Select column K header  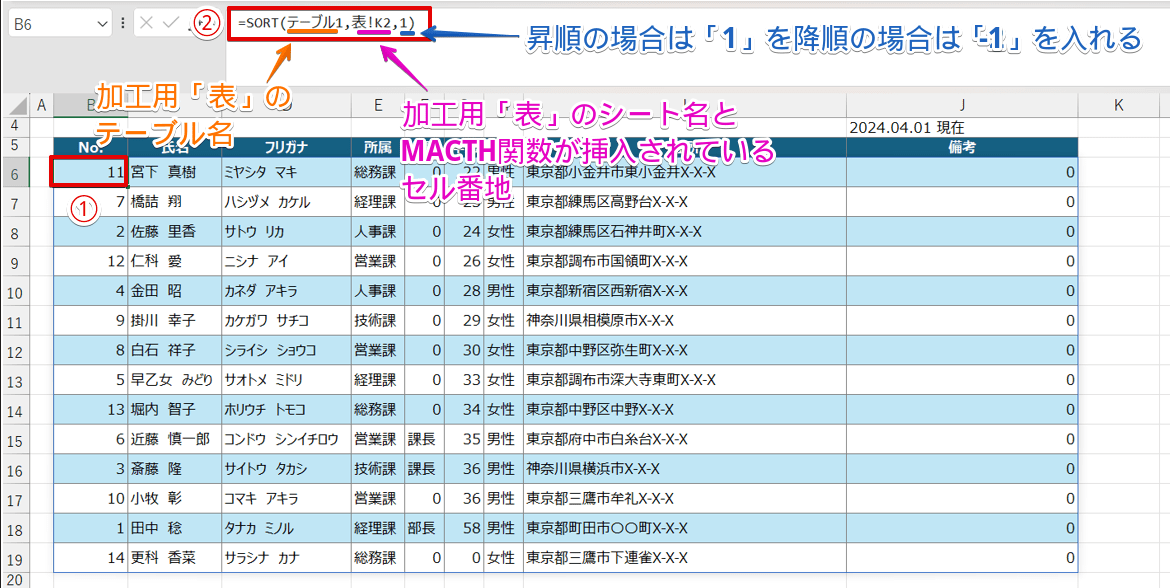click(1118, 105)
